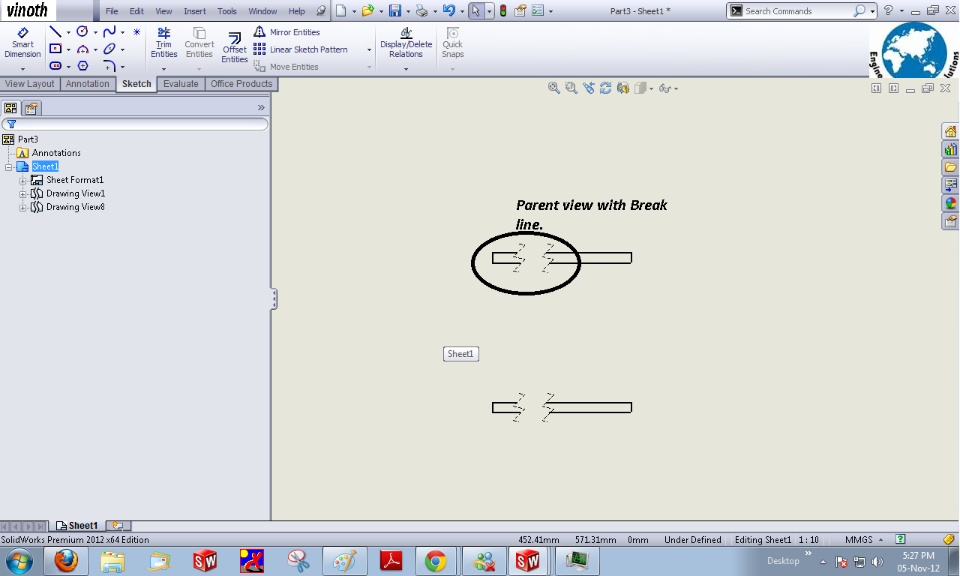
Task: Switch to the View Layout tab
Action: pos(29,84)
